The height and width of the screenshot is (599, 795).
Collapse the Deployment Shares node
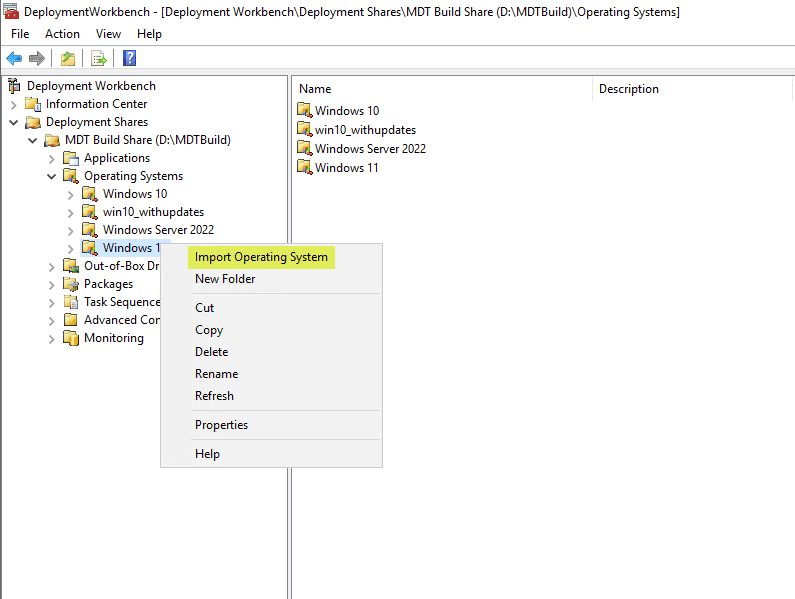14,123
